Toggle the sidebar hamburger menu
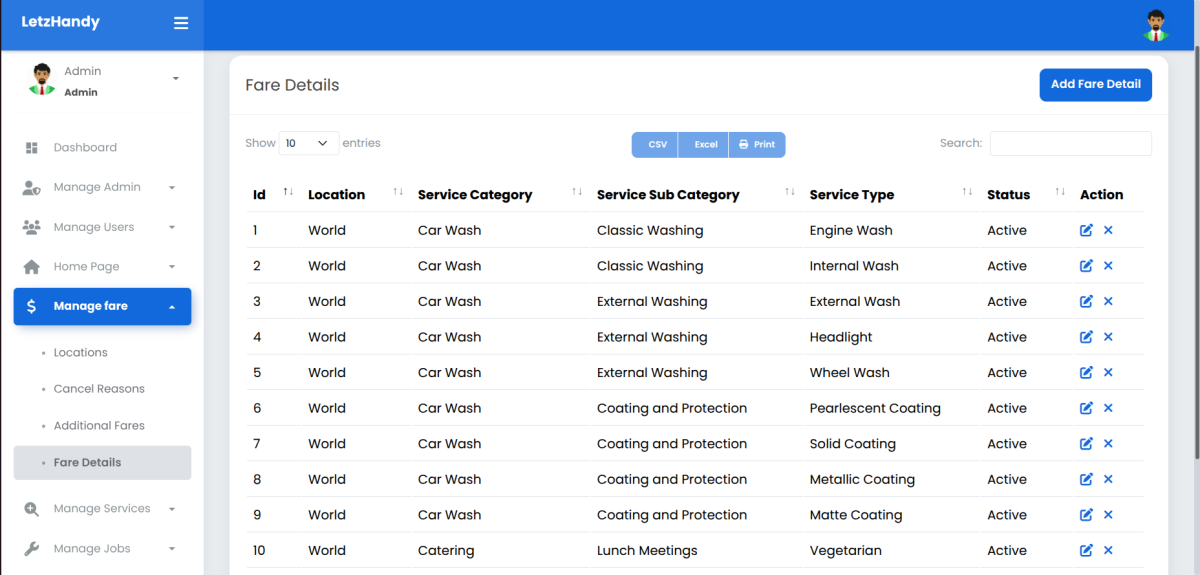 181,23
